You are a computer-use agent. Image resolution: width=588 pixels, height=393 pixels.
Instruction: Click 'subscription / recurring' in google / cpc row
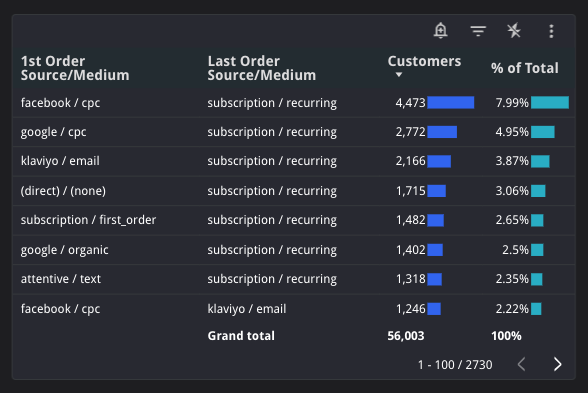272,132
